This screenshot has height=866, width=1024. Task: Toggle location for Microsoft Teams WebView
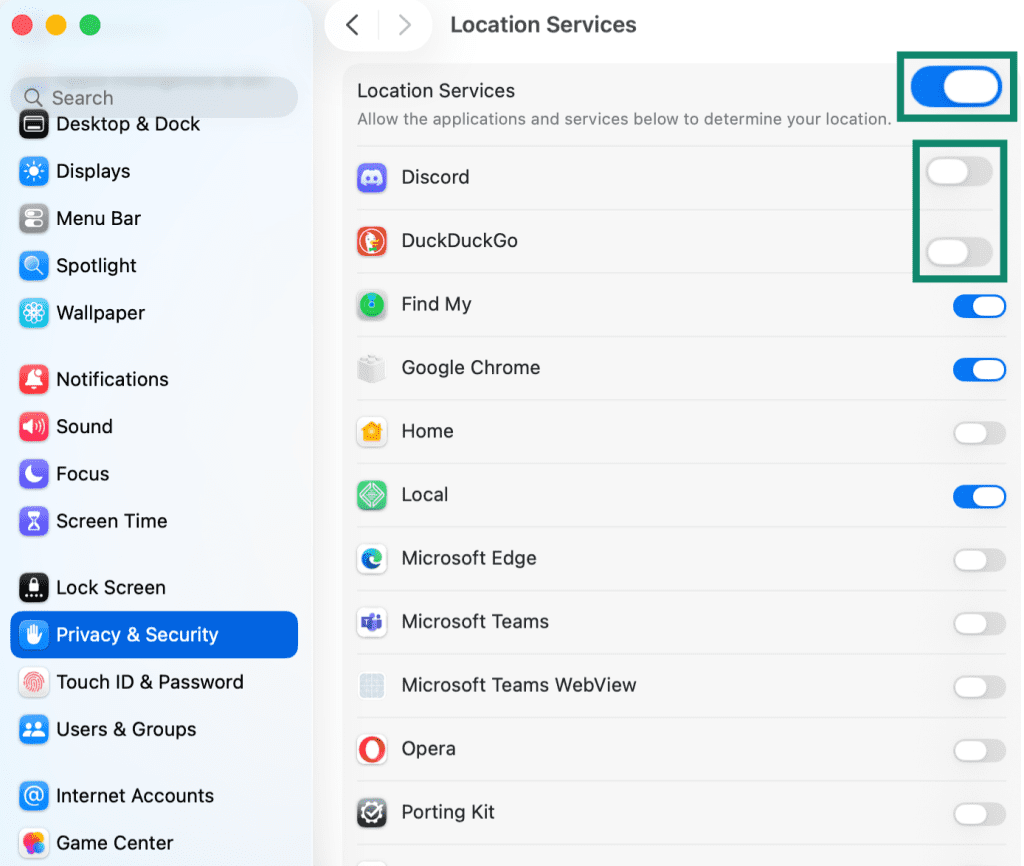(979, 686)
